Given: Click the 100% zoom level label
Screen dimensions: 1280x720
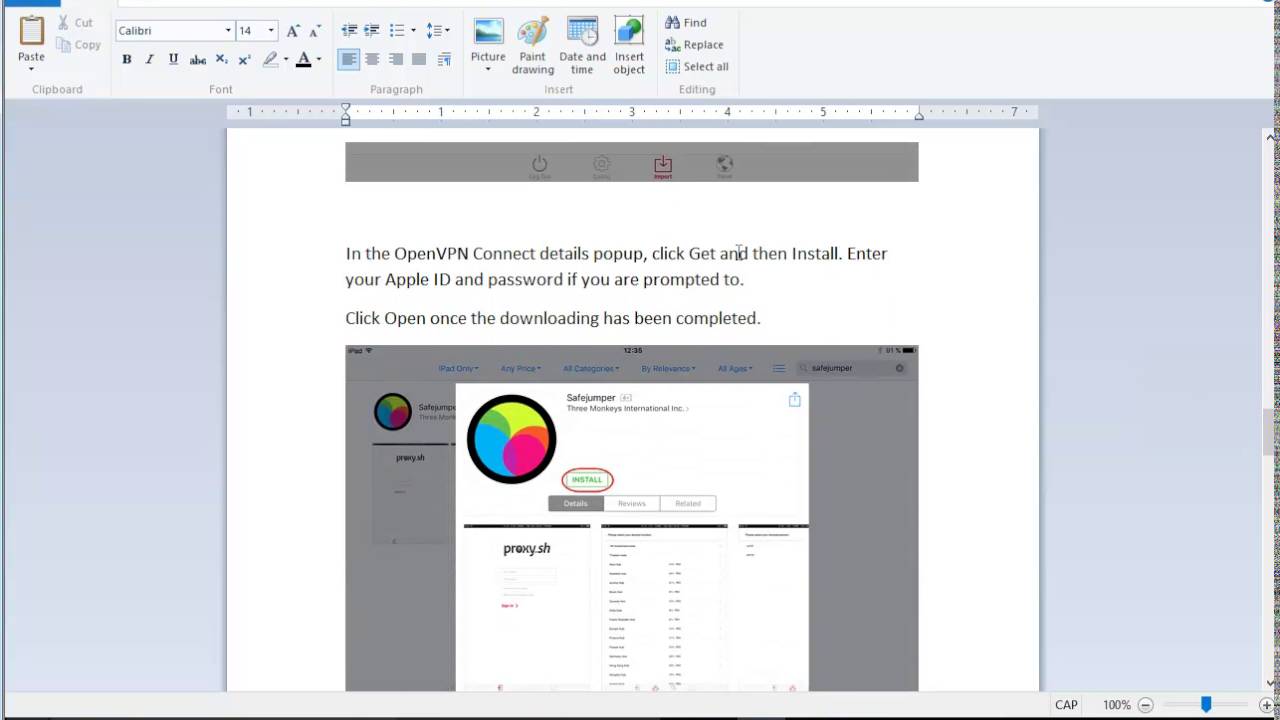Looking at the screenshot, I should coord(1116,705).
